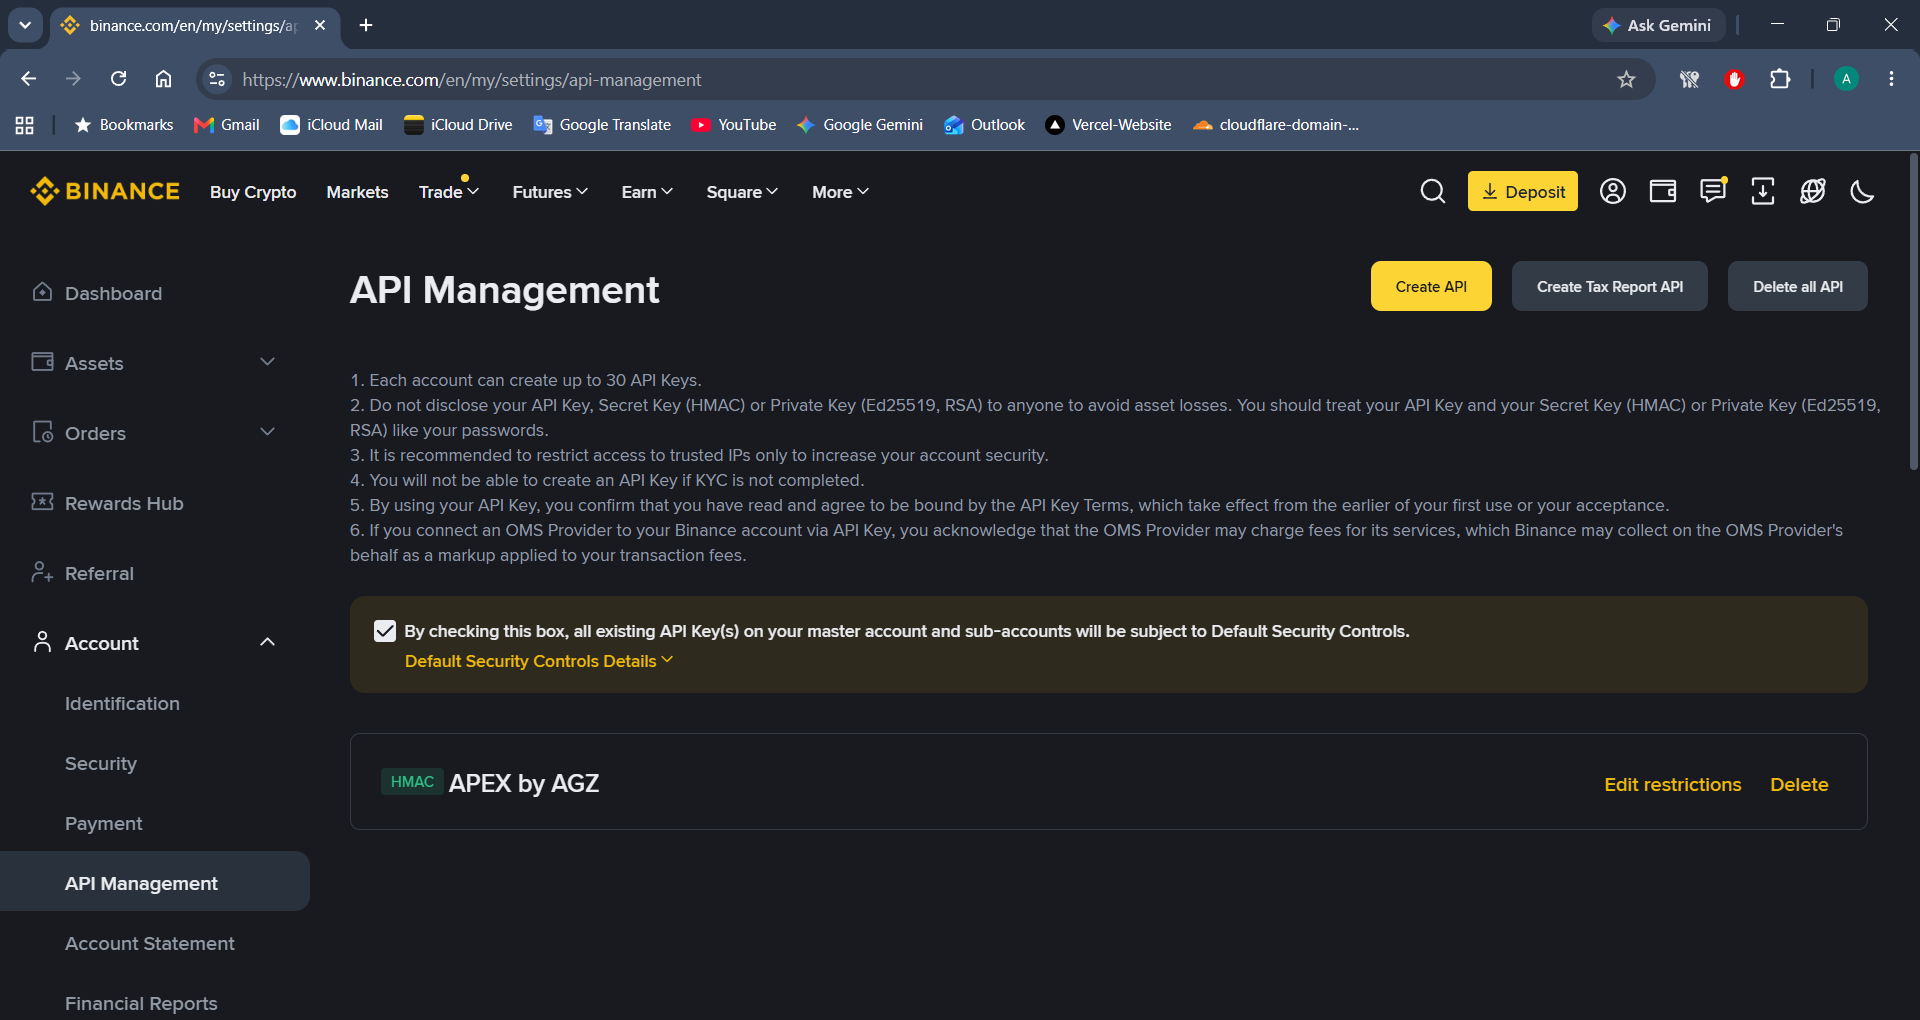Open the Gmail bookmark
This screenshot has height=1020, width=1920.
pyautogui.click(x=227, y=125)
